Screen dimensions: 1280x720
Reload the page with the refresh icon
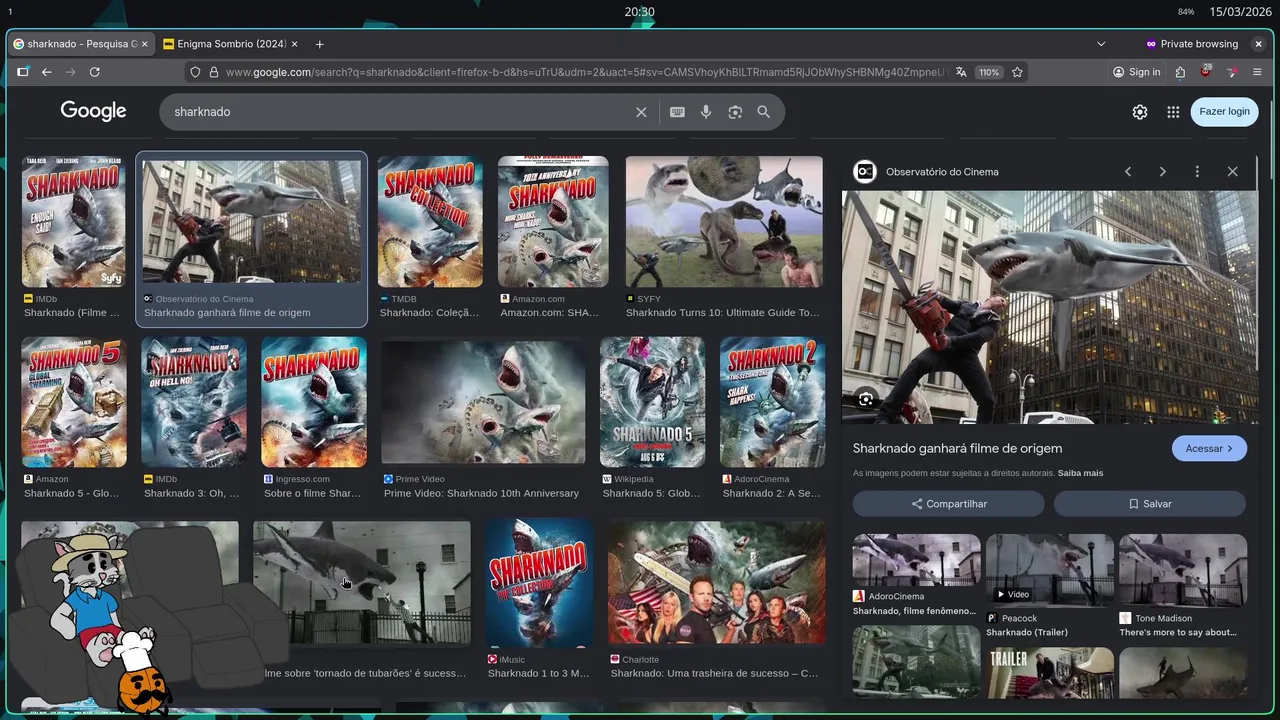point(95,72)
